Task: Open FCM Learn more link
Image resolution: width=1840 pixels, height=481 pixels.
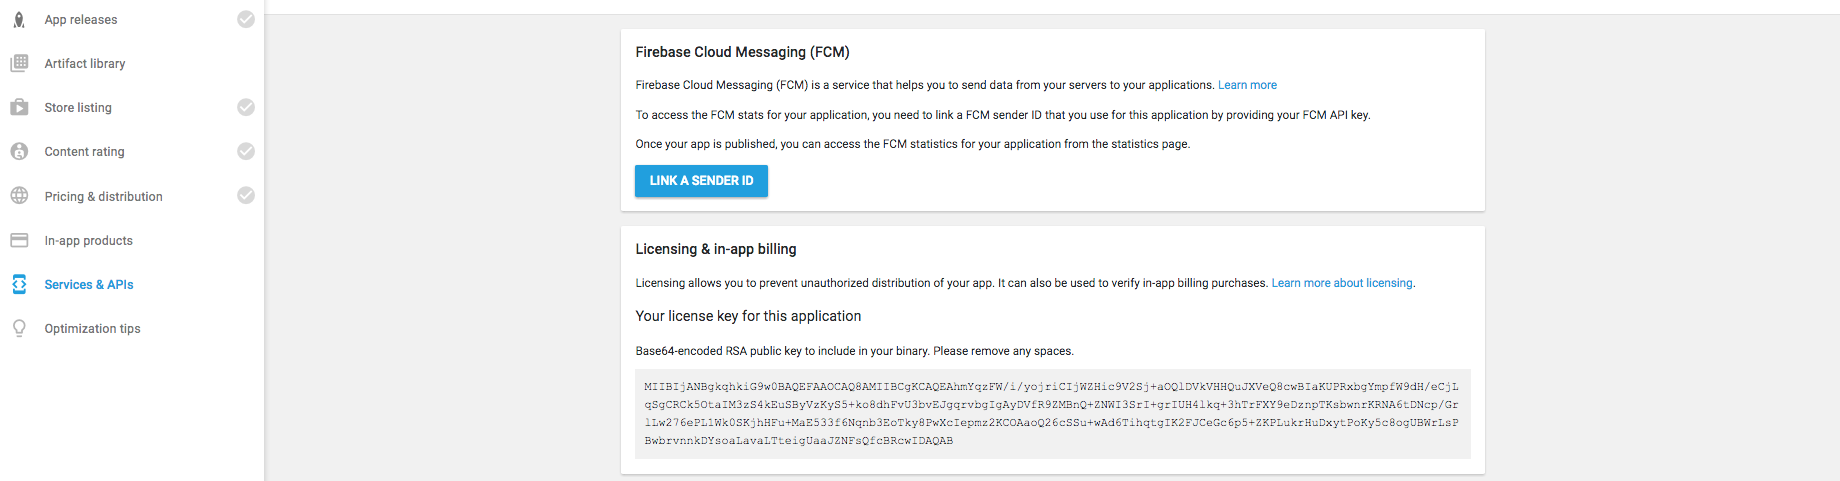Action: click(1247, 85)
